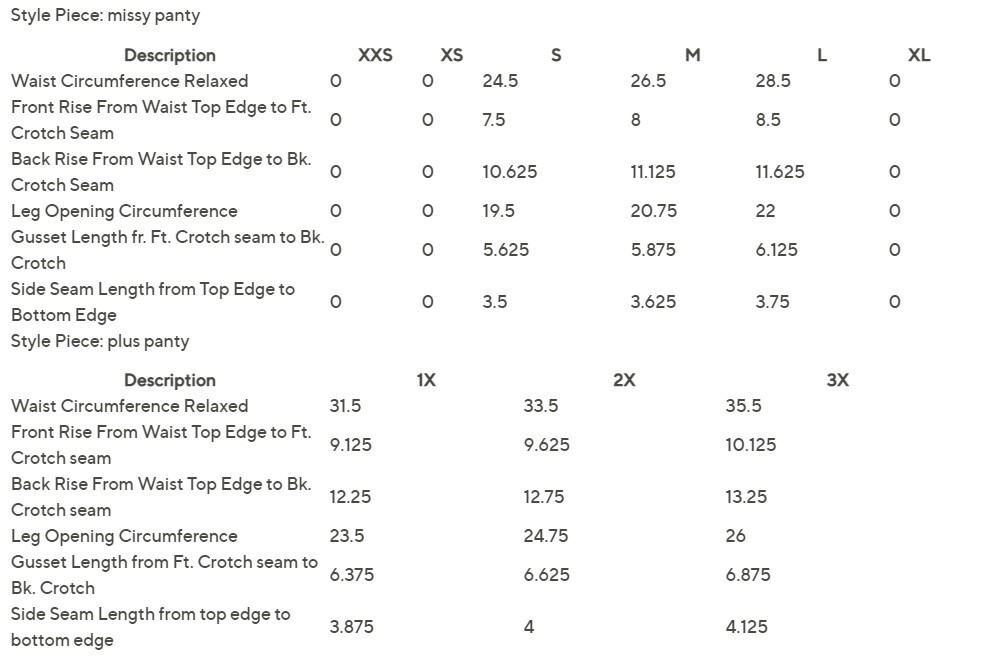Select the missy Waist Circumference Relaxed row label
The image size is (992, 661).
130,81
